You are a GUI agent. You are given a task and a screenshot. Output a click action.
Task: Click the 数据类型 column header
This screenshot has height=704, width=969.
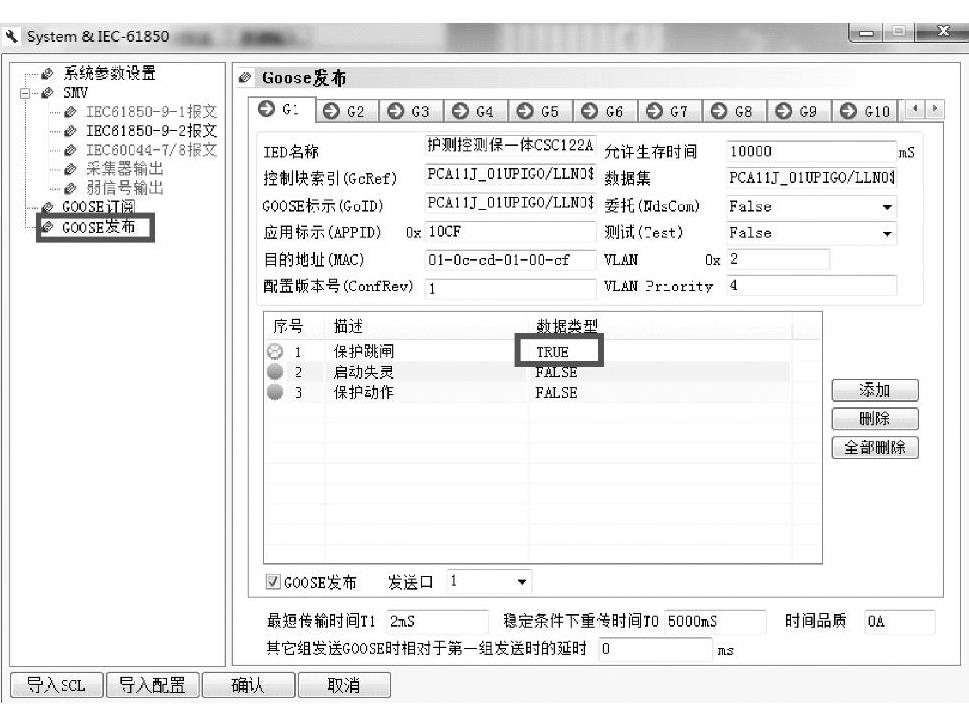pyautogui.click(x=567, y=326)
